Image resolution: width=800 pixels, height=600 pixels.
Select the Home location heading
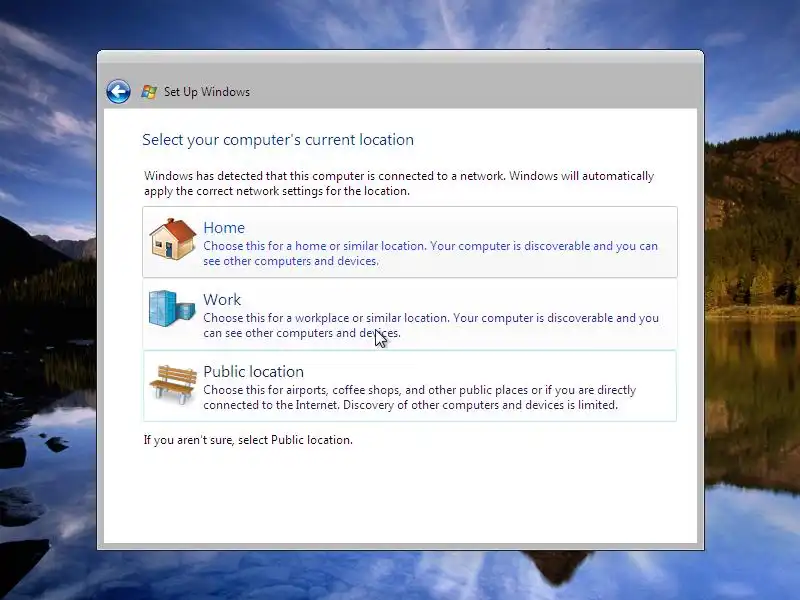224,228
